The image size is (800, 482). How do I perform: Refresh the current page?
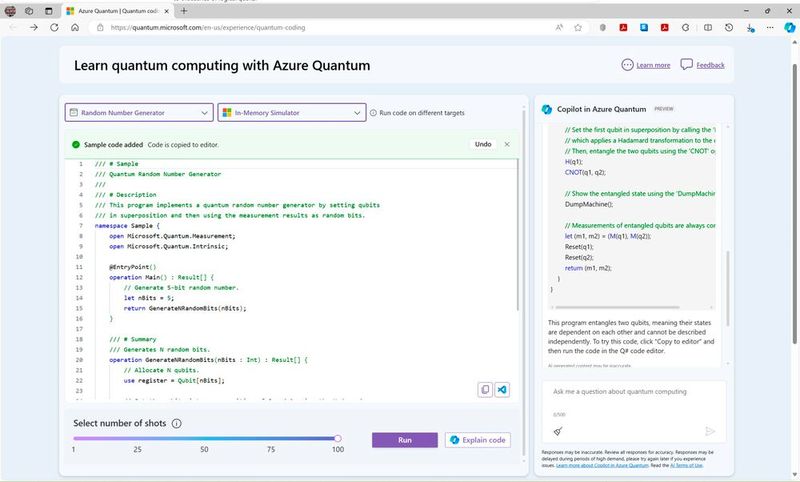54,28
